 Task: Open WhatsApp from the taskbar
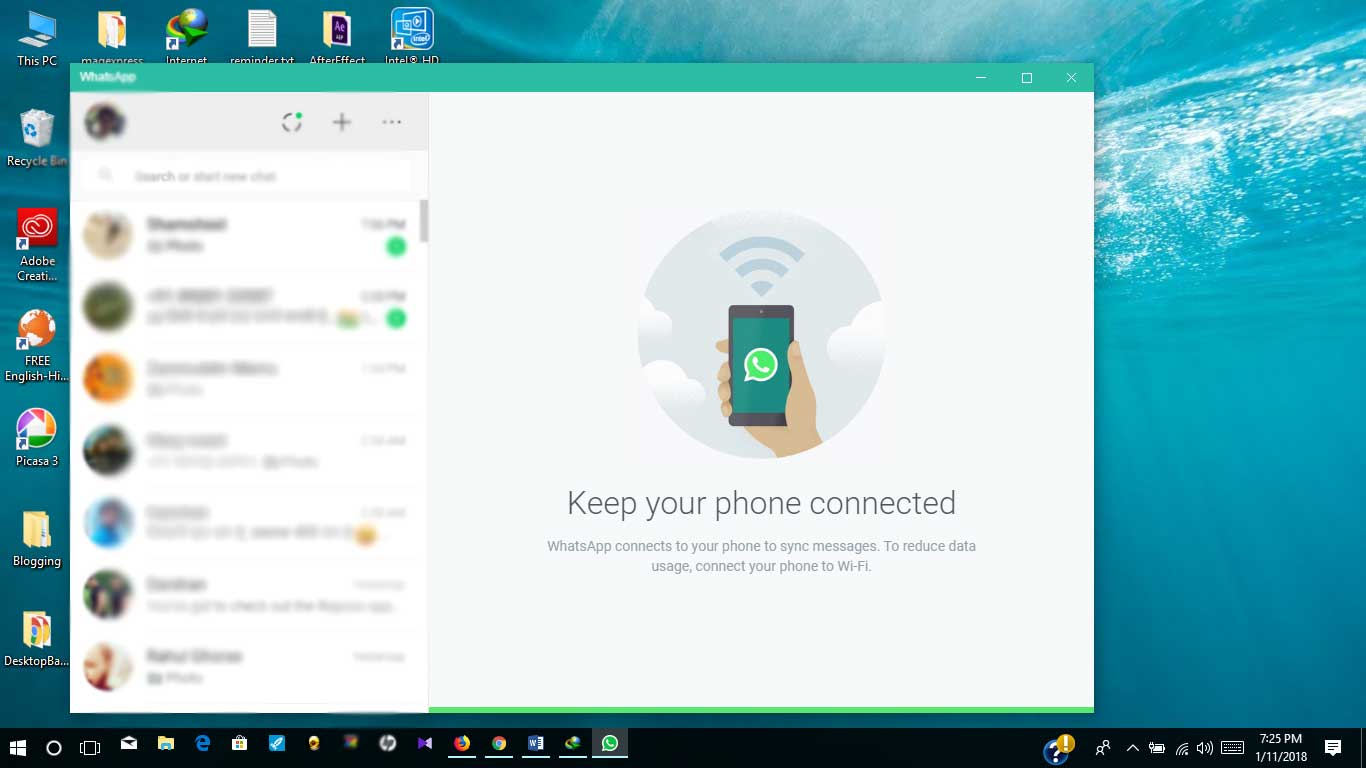point(610,744)
